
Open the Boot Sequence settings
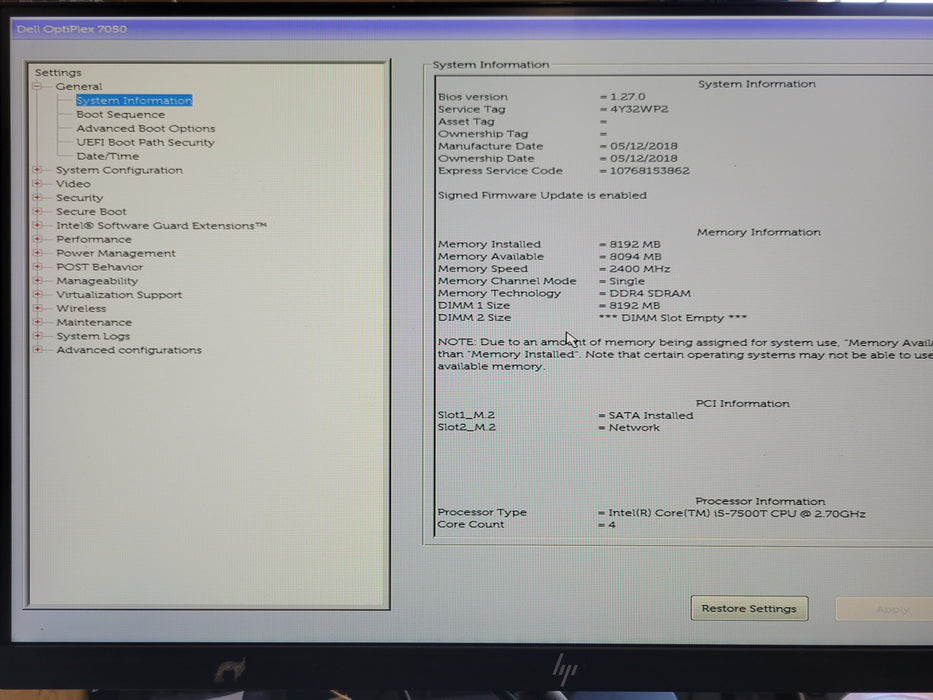click(120, 114)
